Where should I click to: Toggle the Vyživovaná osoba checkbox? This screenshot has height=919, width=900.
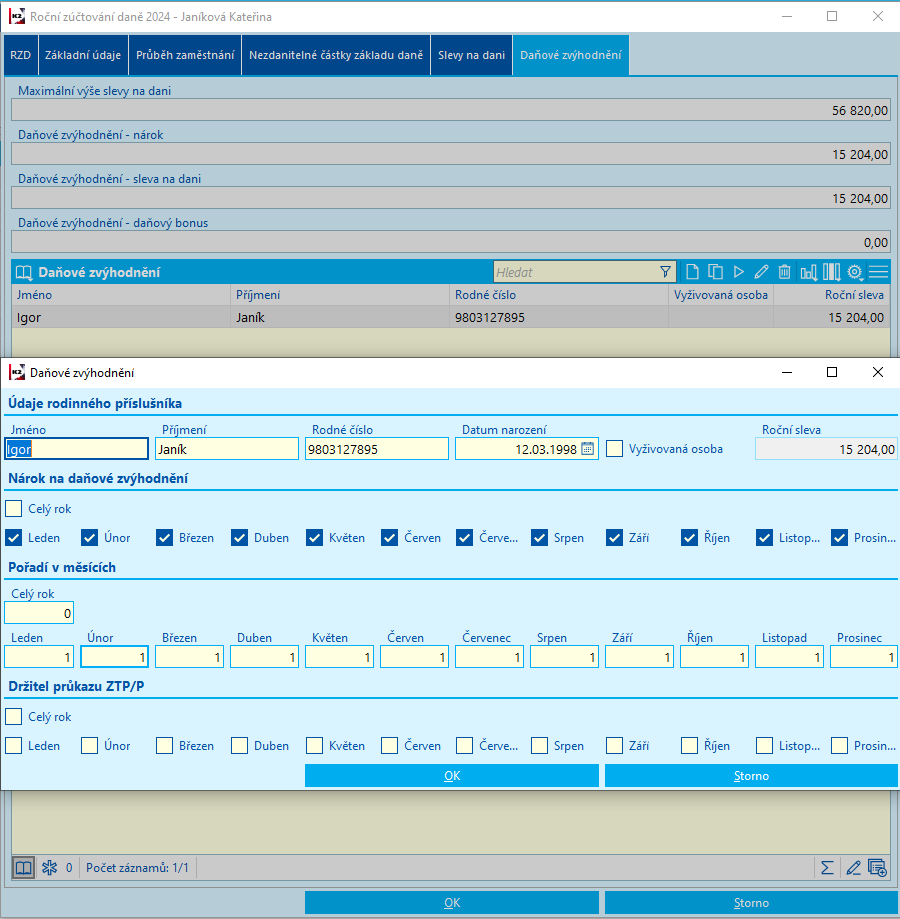tap(614, 449)
